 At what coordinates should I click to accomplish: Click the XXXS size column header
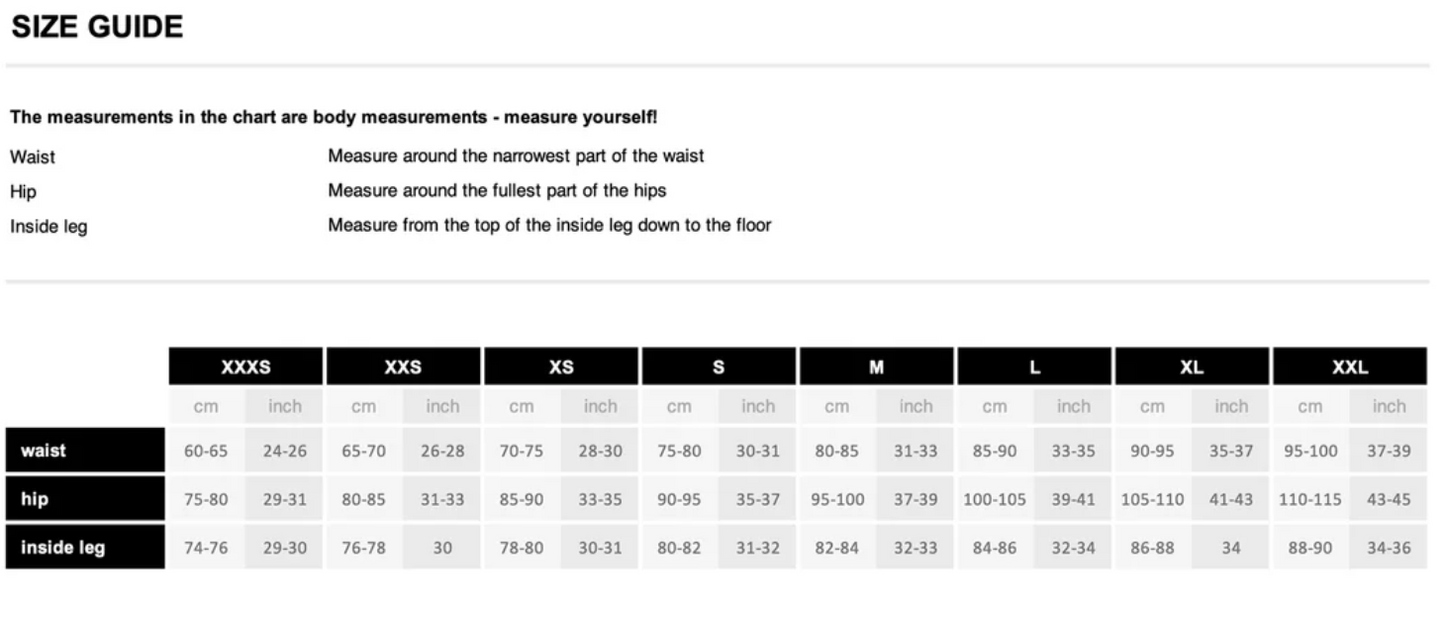[x=245, y=367]
